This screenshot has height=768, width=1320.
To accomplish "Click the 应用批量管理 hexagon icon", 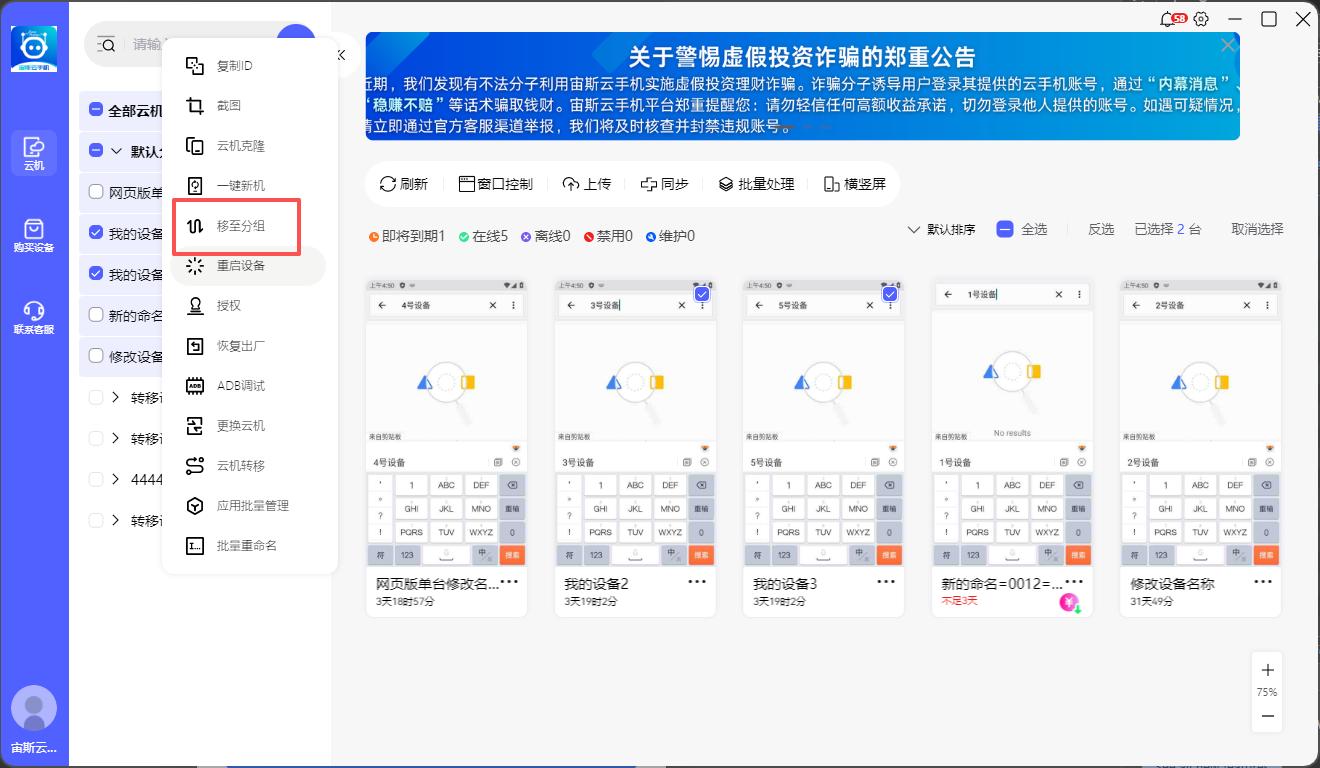I will click(195, 506).
